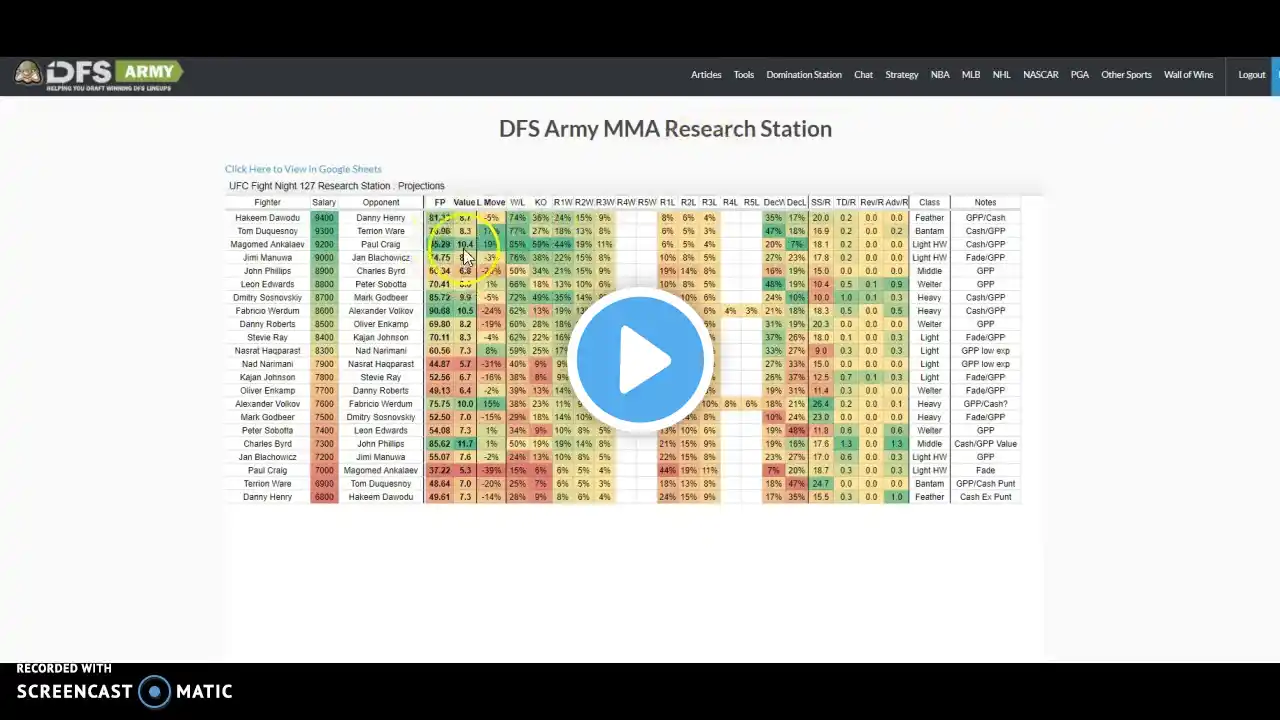Expand the Other Sports menu
The image size is (1280, 720).
coord(1126,75)
